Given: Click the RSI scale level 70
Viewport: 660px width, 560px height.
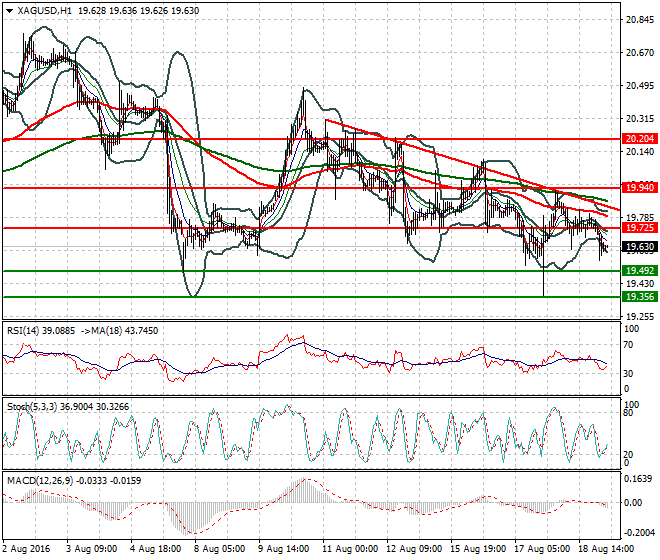Looking at the screenshot, I should (x=628, y=345).
